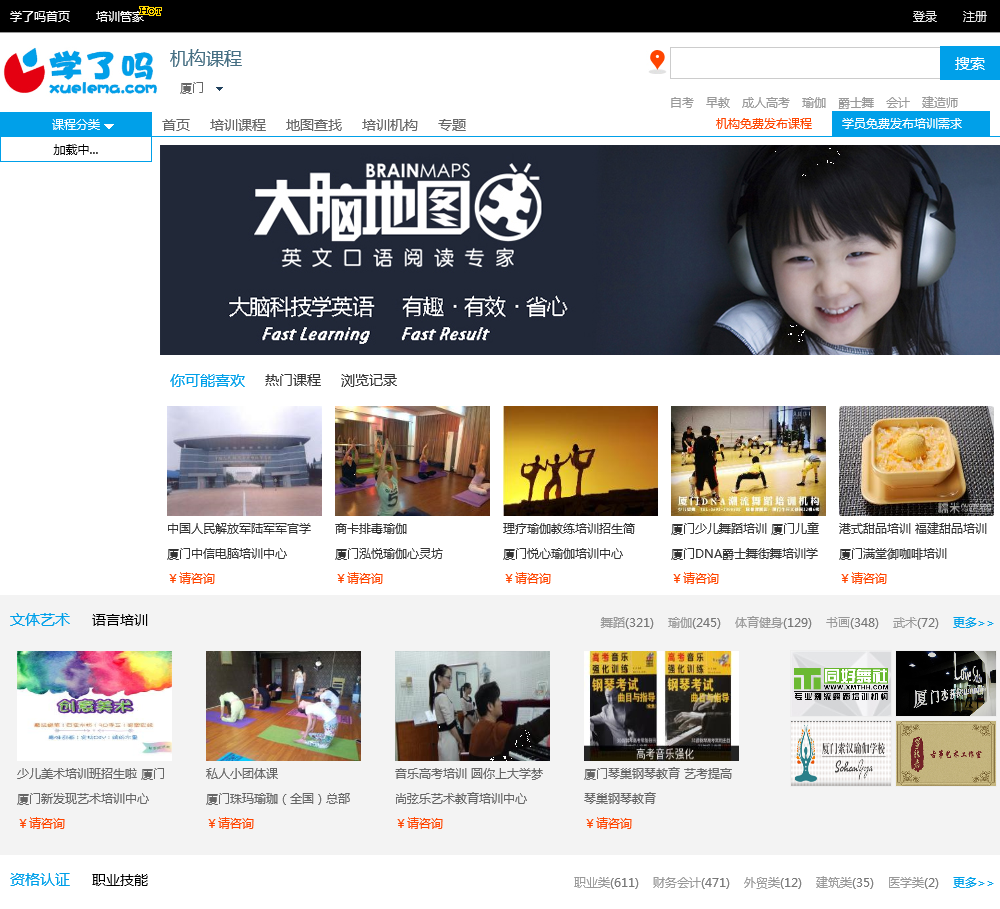Screen dimensions: 1000x909
Task: Click 厦门悦心瑜伽培训中心 institution link
Action: pyautogui.click(x=562, y=554)
